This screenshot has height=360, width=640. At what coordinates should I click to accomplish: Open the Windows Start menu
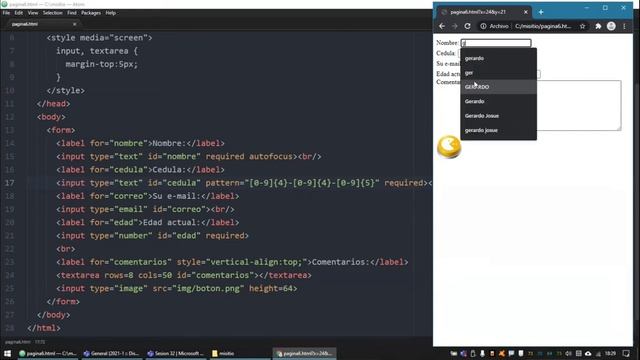[7, 353]
